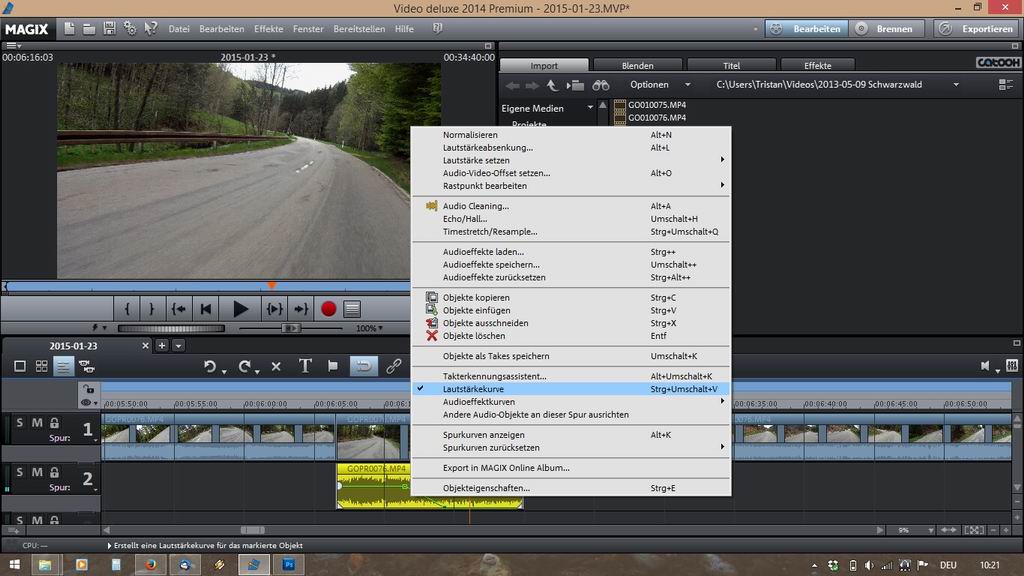Select the title text tool in timeline toolbar
1024x576 pixels.
coord(306,366)
